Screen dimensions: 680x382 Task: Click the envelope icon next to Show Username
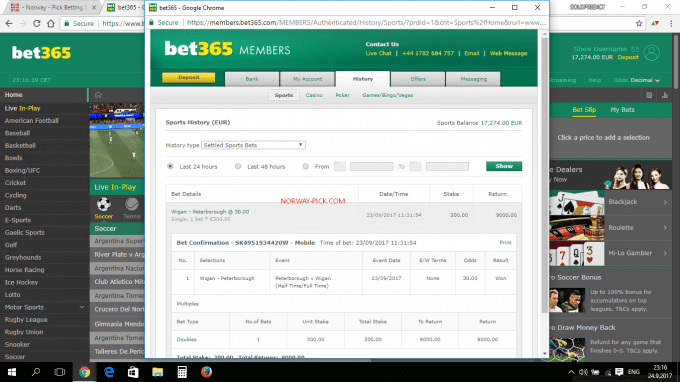point(635,49)
